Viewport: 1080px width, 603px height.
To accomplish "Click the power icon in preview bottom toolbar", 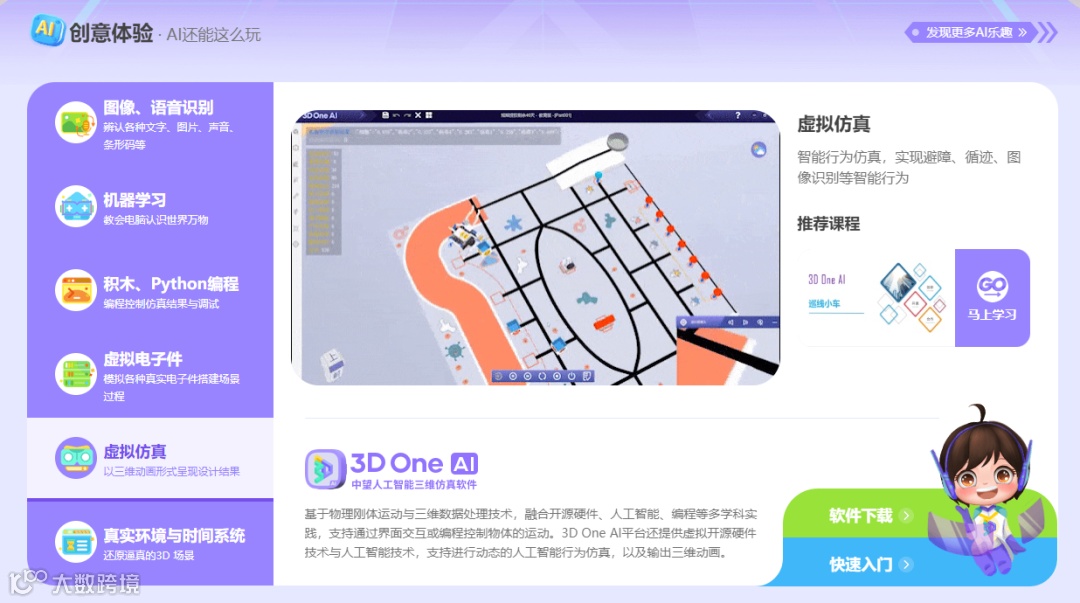I will point(572,376).
